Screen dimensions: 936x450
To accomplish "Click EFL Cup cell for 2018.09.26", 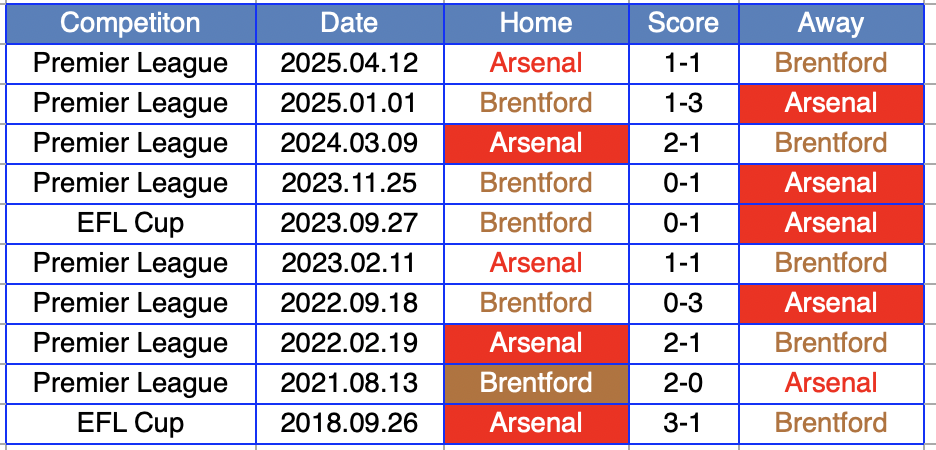I will pyautogui.click(x=130, y=423).
